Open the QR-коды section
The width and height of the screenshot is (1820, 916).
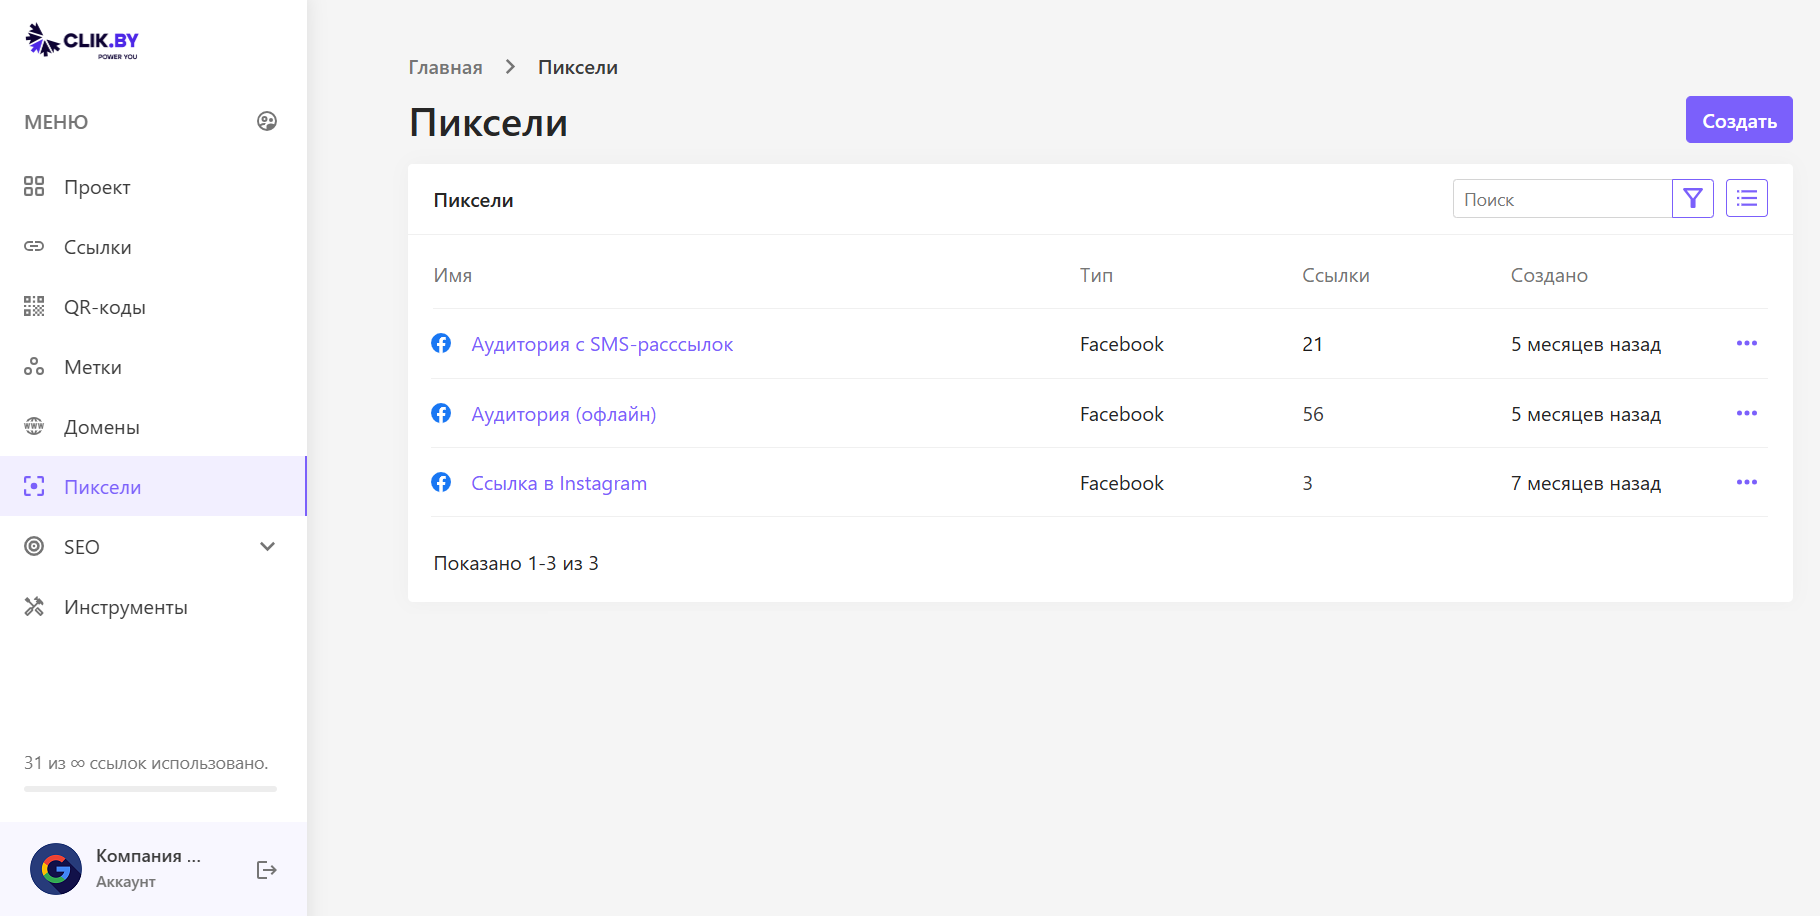coord(104,307)
